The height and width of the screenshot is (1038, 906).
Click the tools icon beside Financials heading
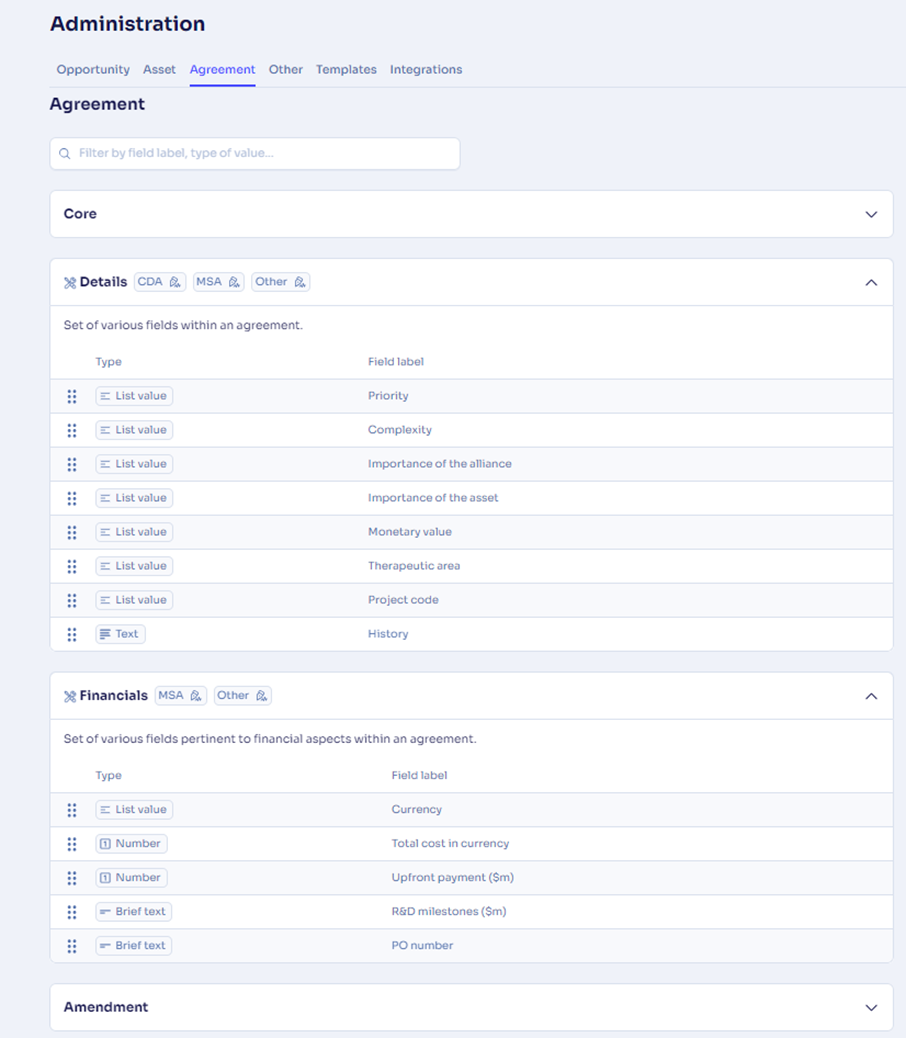point(69,696)
